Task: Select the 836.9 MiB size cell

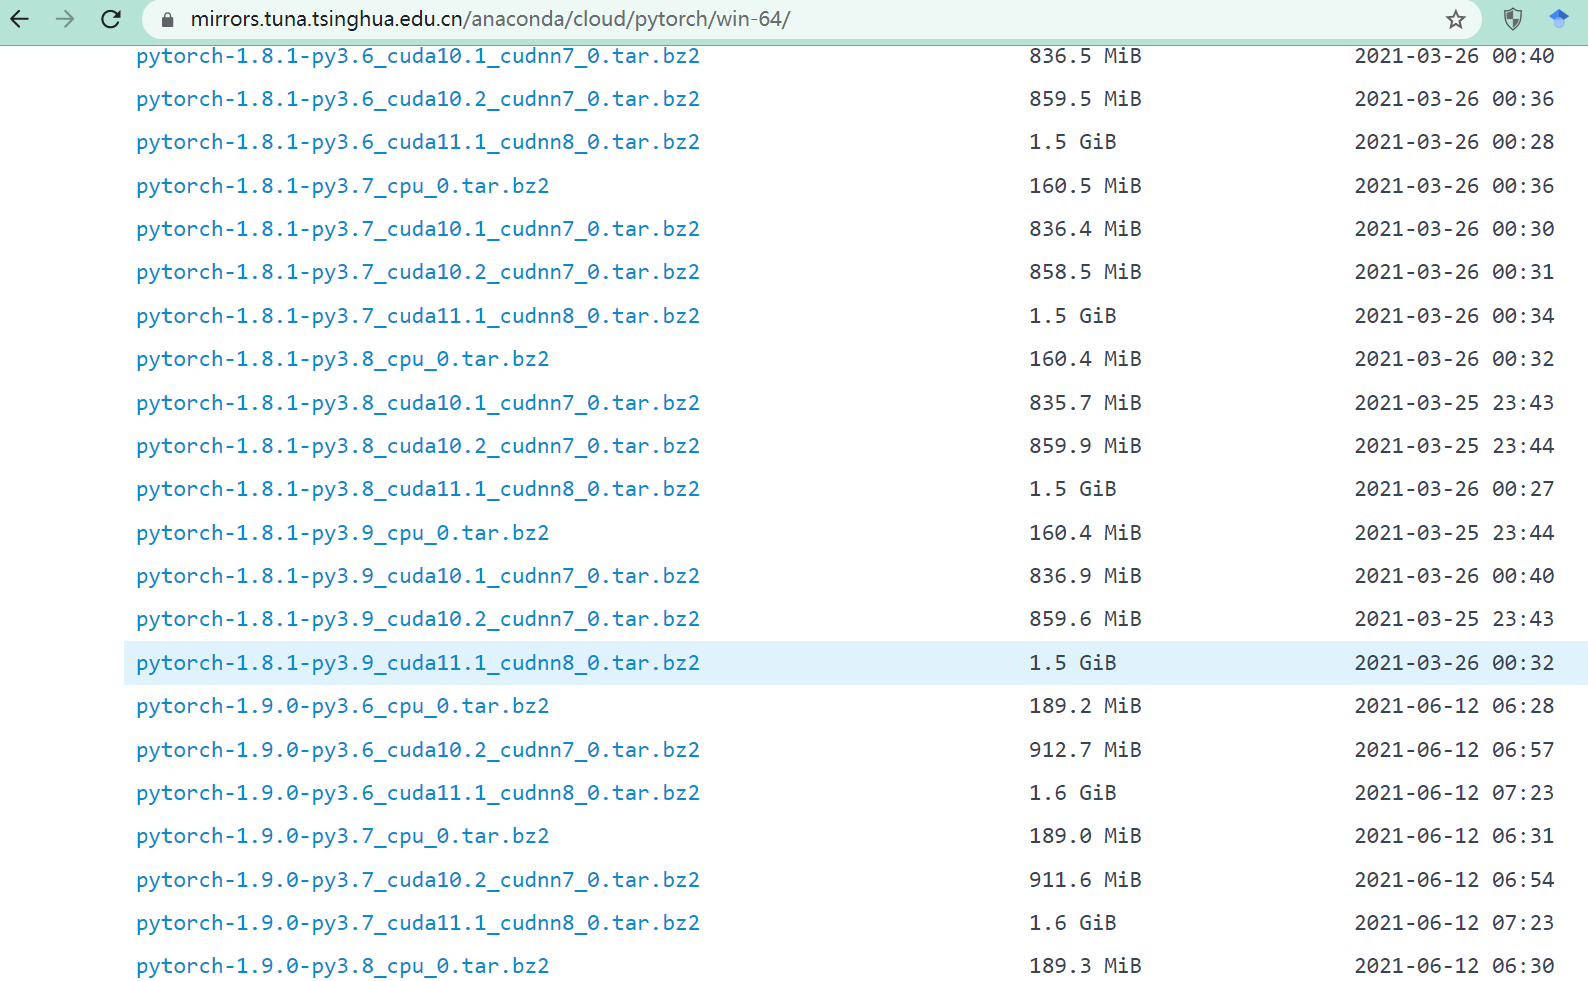Action: tap(1085, 577)
